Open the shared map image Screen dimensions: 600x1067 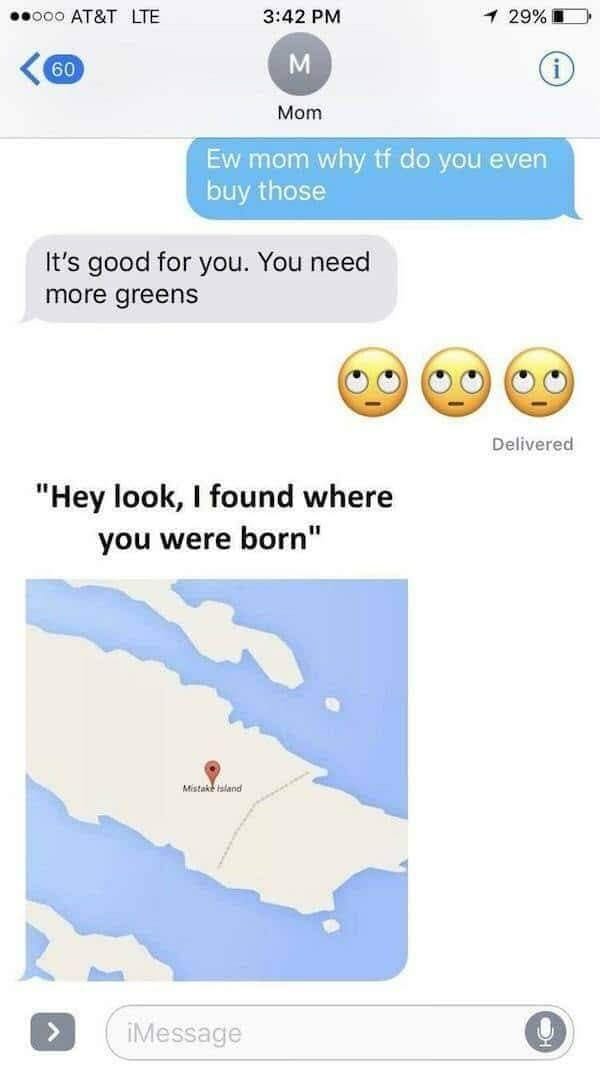[216, 780]
